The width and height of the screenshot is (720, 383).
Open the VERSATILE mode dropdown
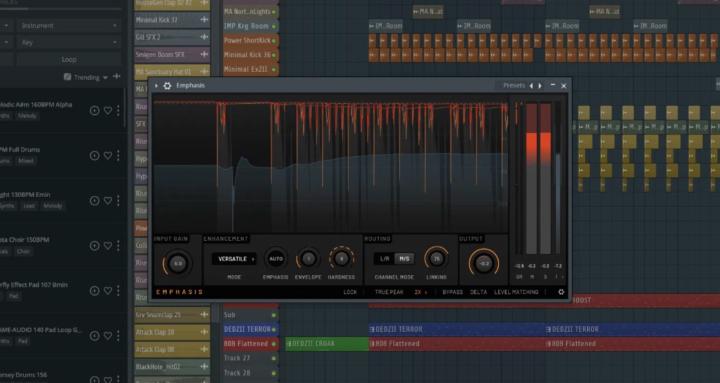tap(234, 259)
